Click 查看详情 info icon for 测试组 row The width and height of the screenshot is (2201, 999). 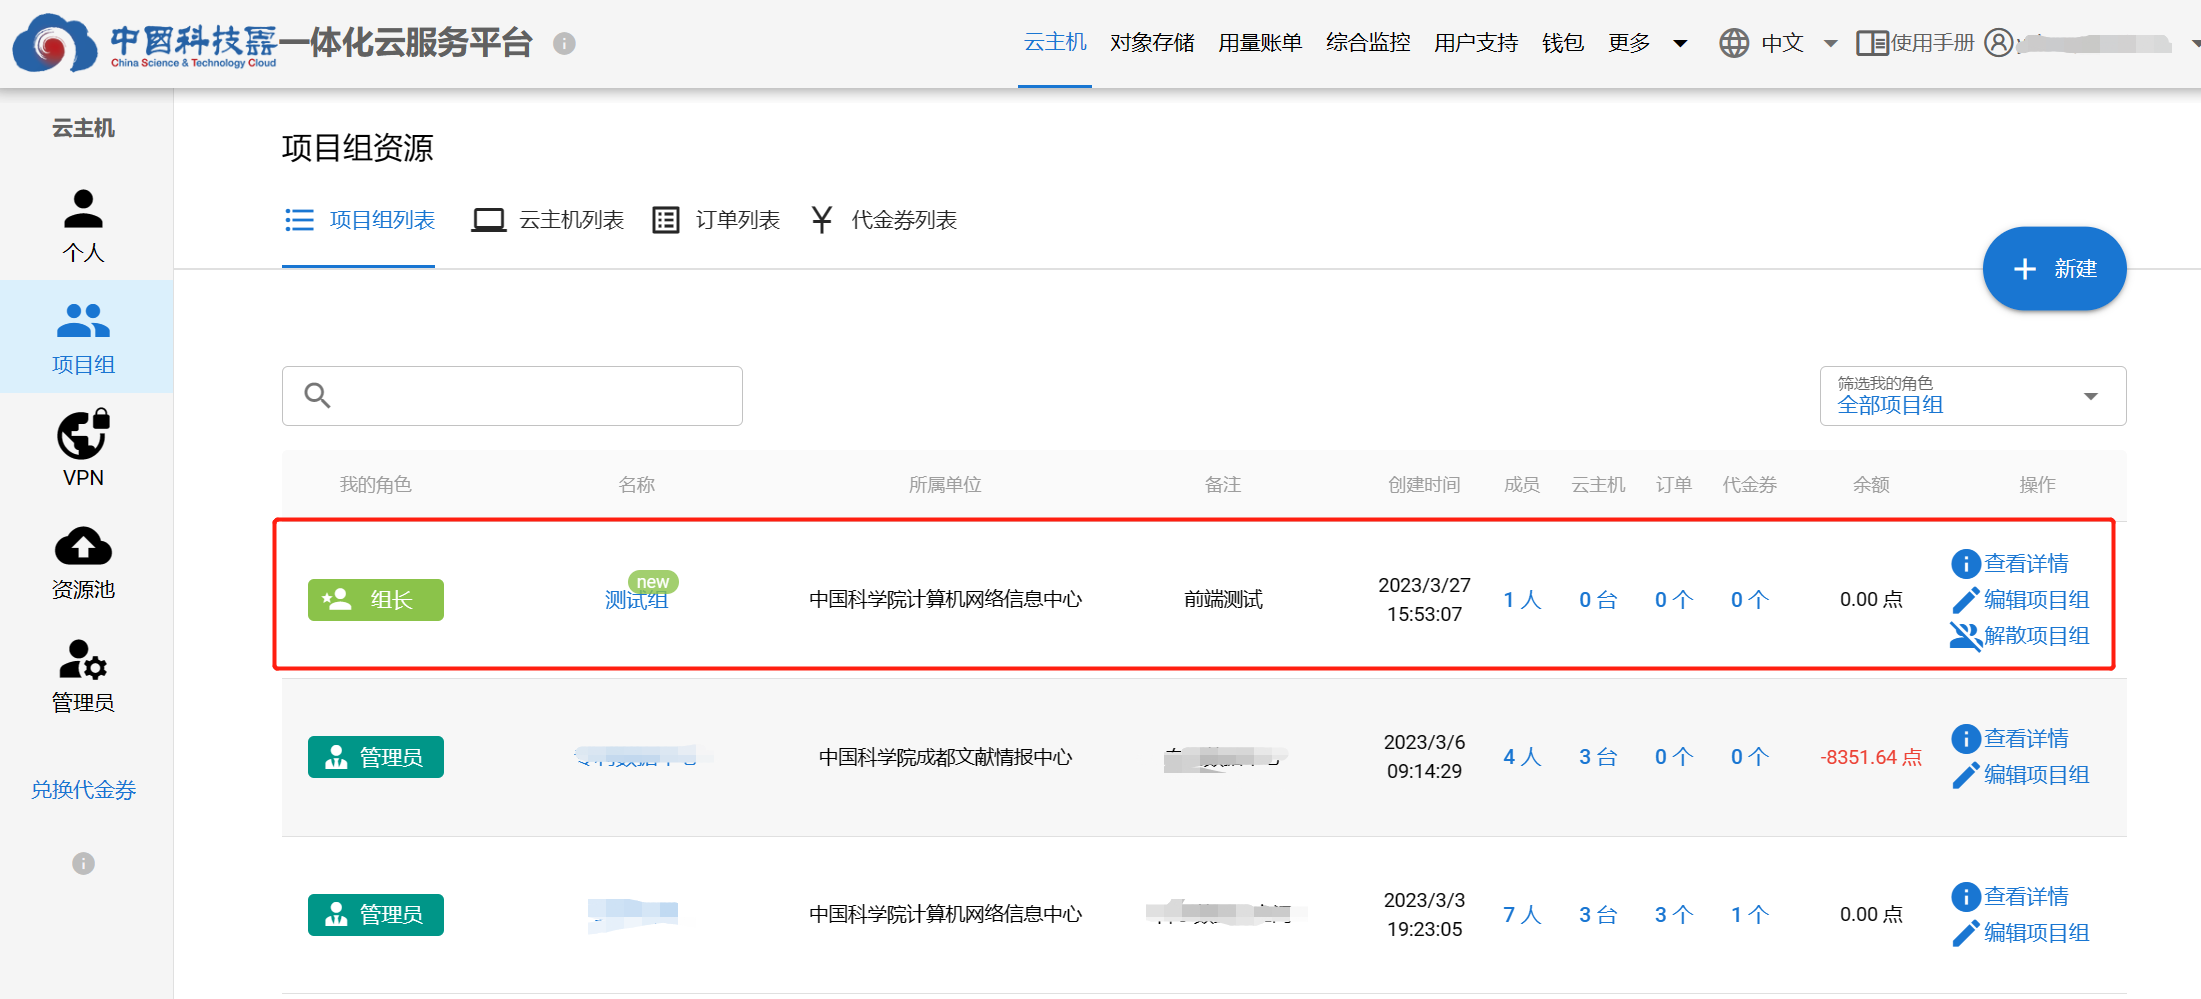[1966, 564]
